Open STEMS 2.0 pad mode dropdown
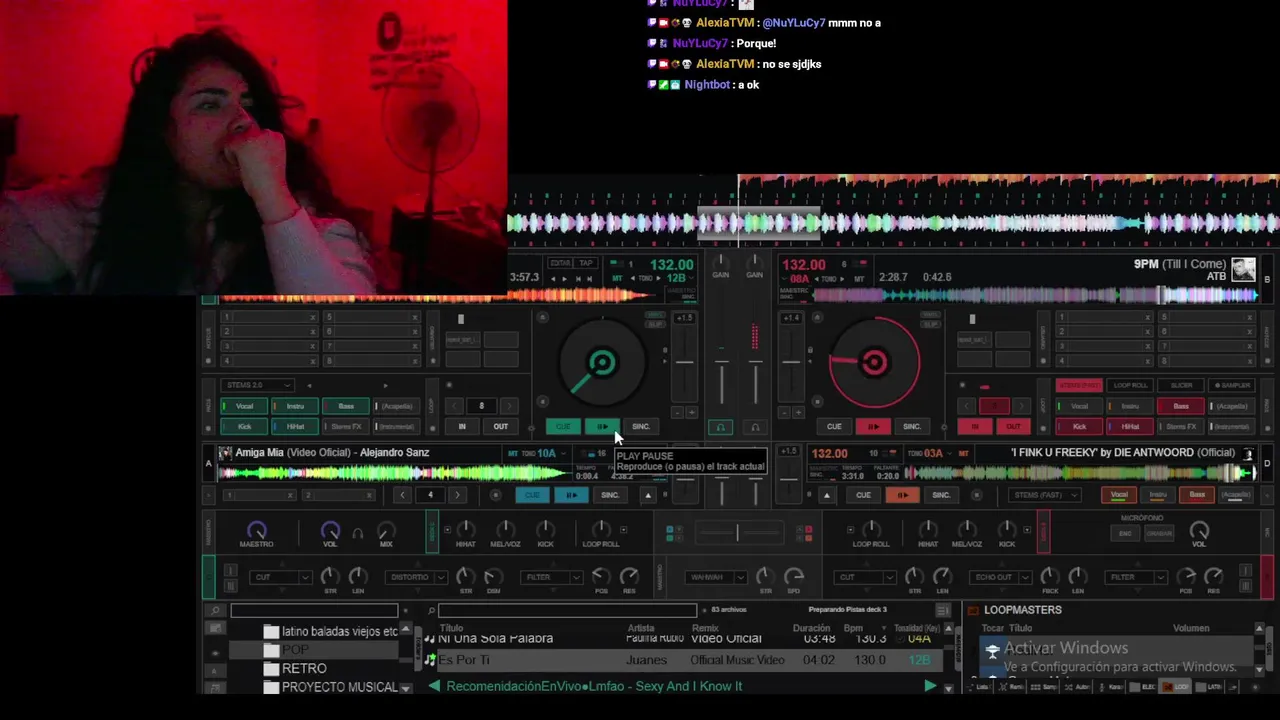The image size is (1280, 720). click(x=258, y=385)
